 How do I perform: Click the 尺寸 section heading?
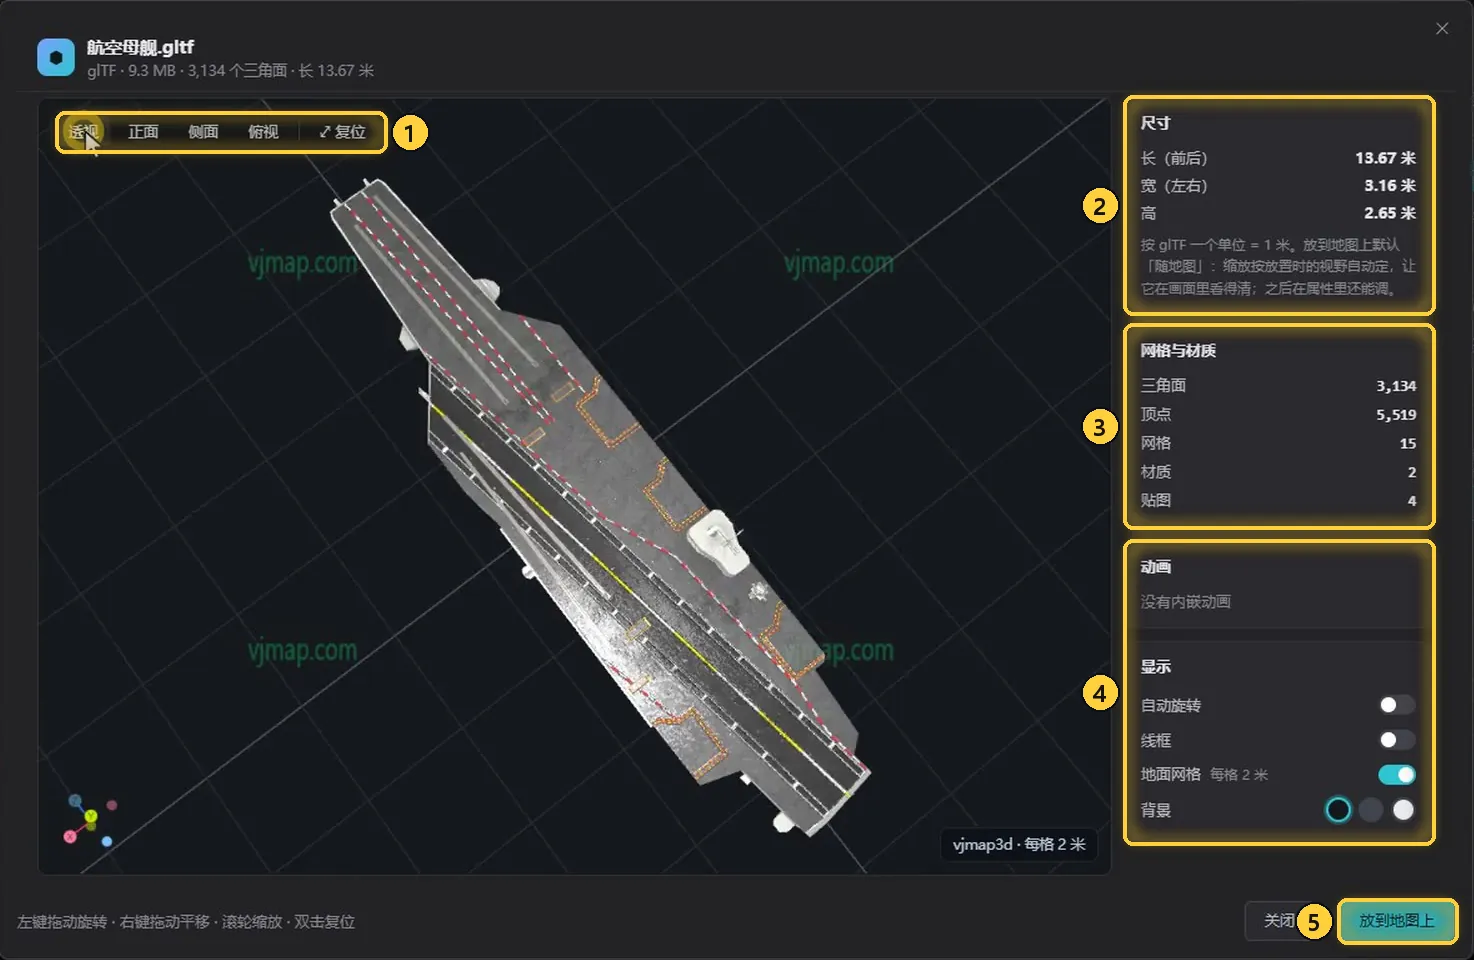[x=1155, y=123]
